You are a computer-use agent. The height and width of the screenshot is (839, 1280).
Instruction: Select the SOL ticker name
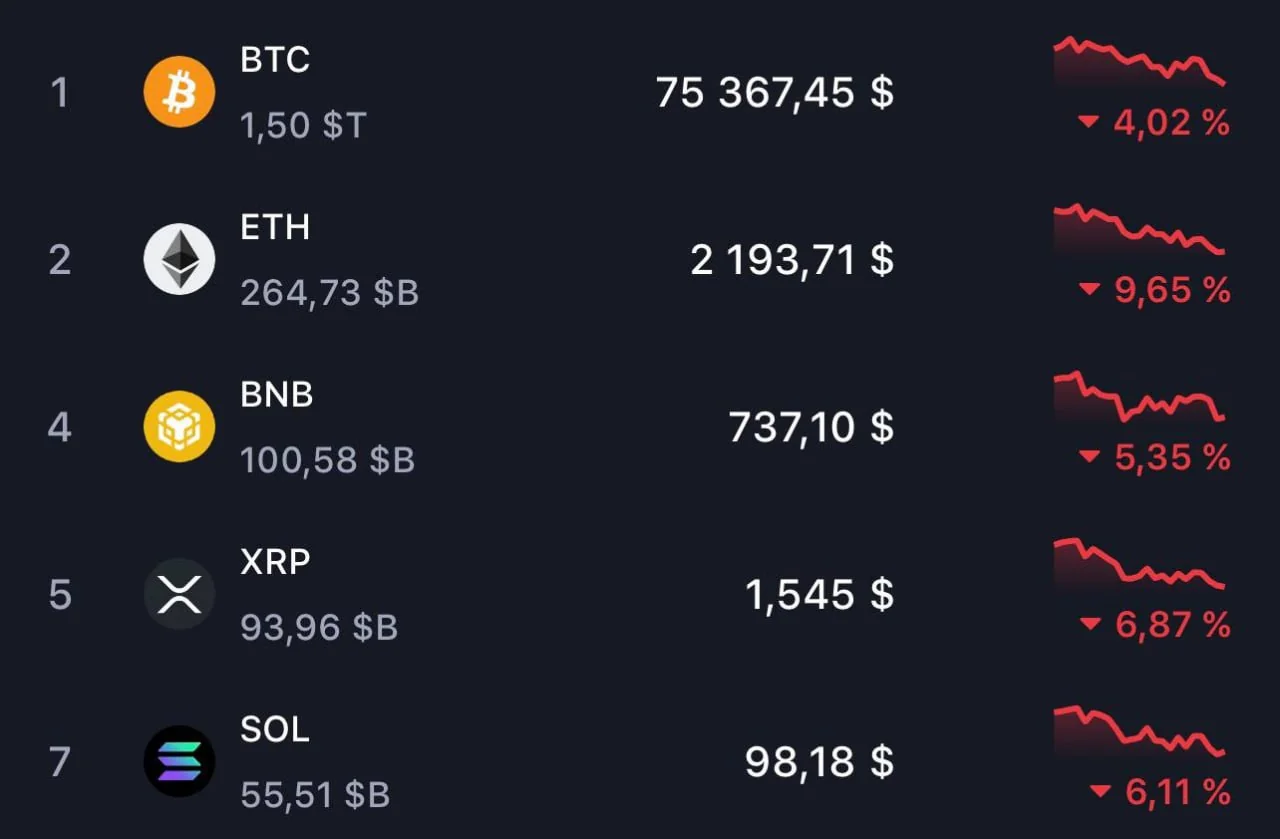(275, 729)
